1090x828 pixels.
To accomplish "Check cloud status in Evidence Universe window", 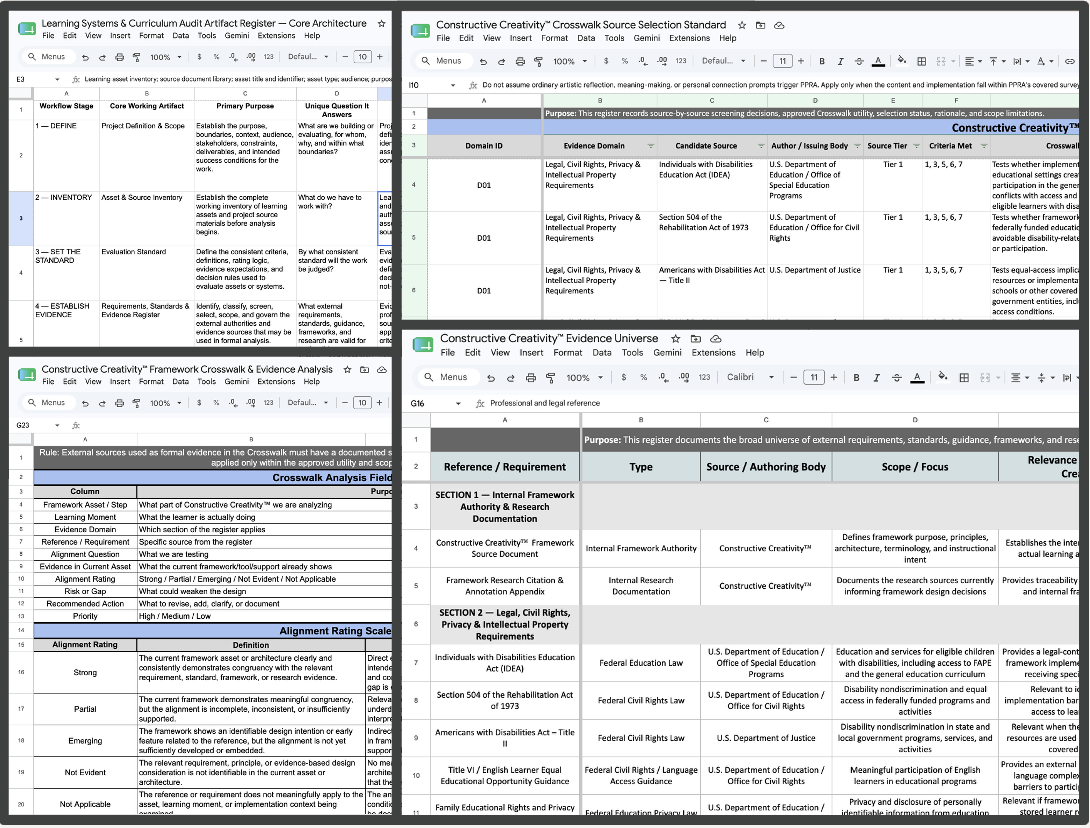I will 716,339.
